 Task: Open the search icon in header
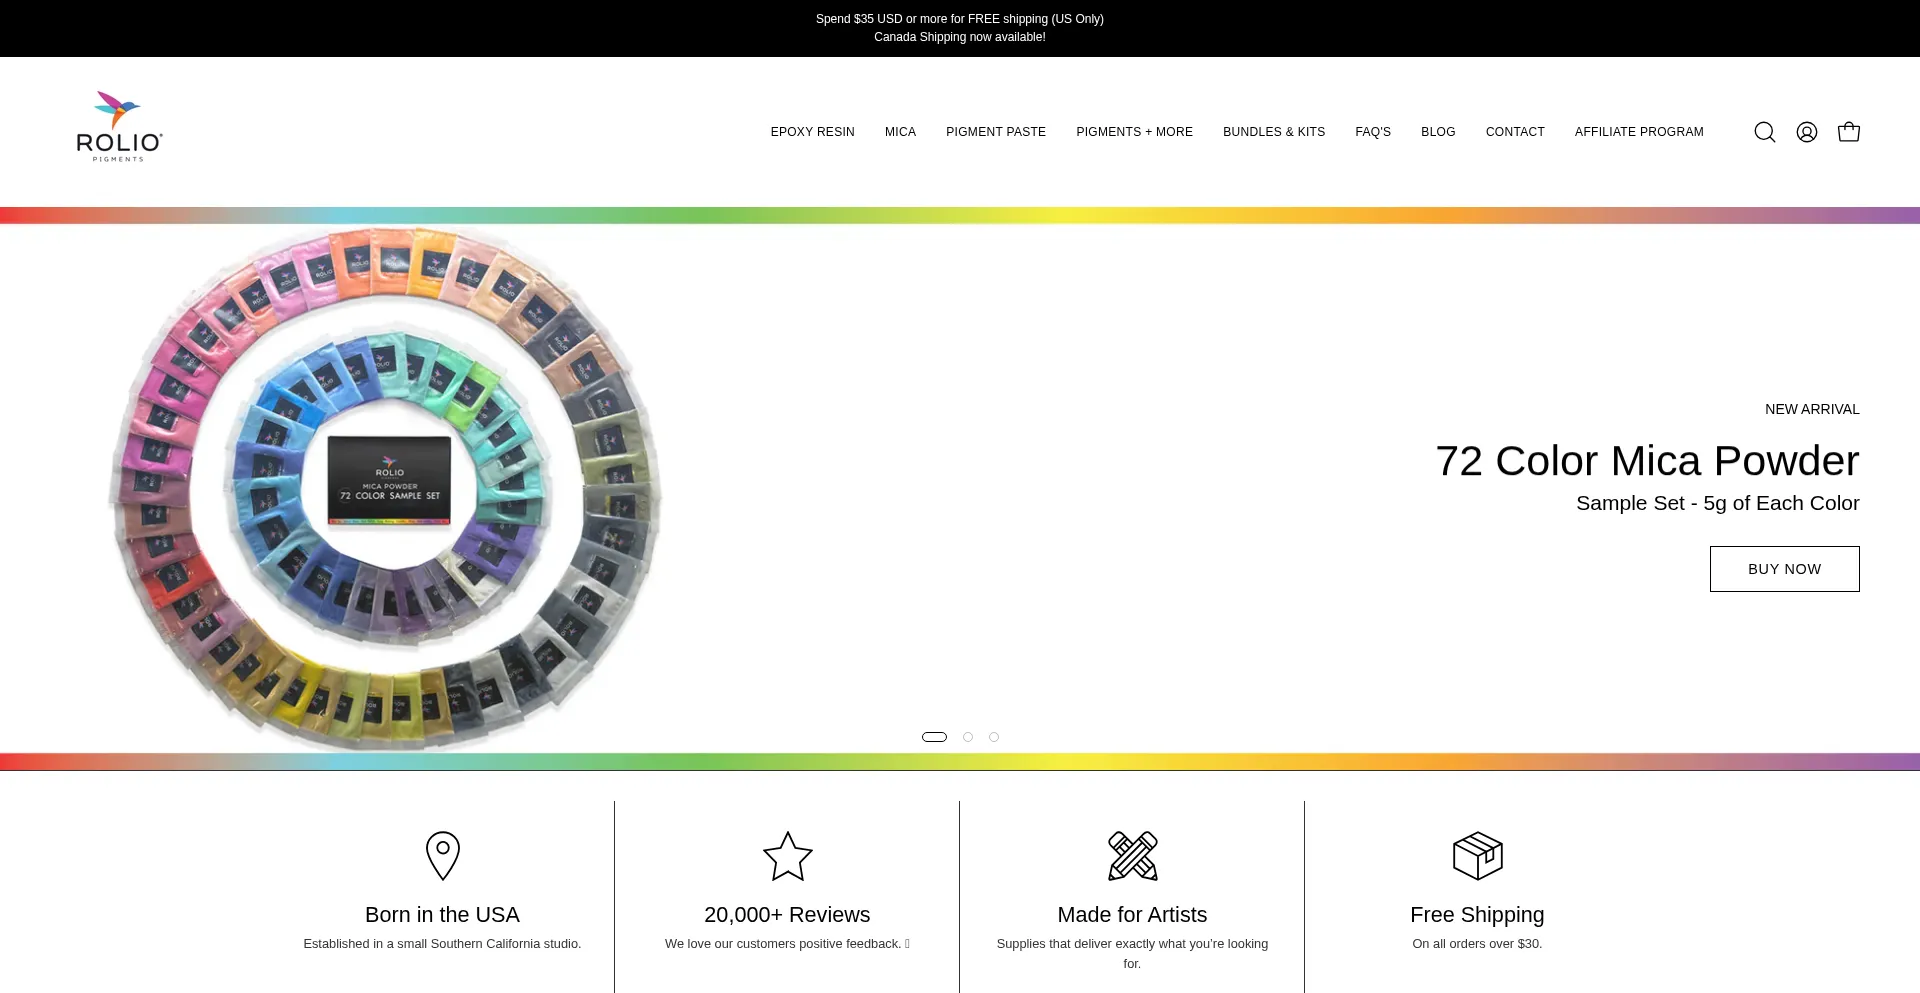[1765, 132]
